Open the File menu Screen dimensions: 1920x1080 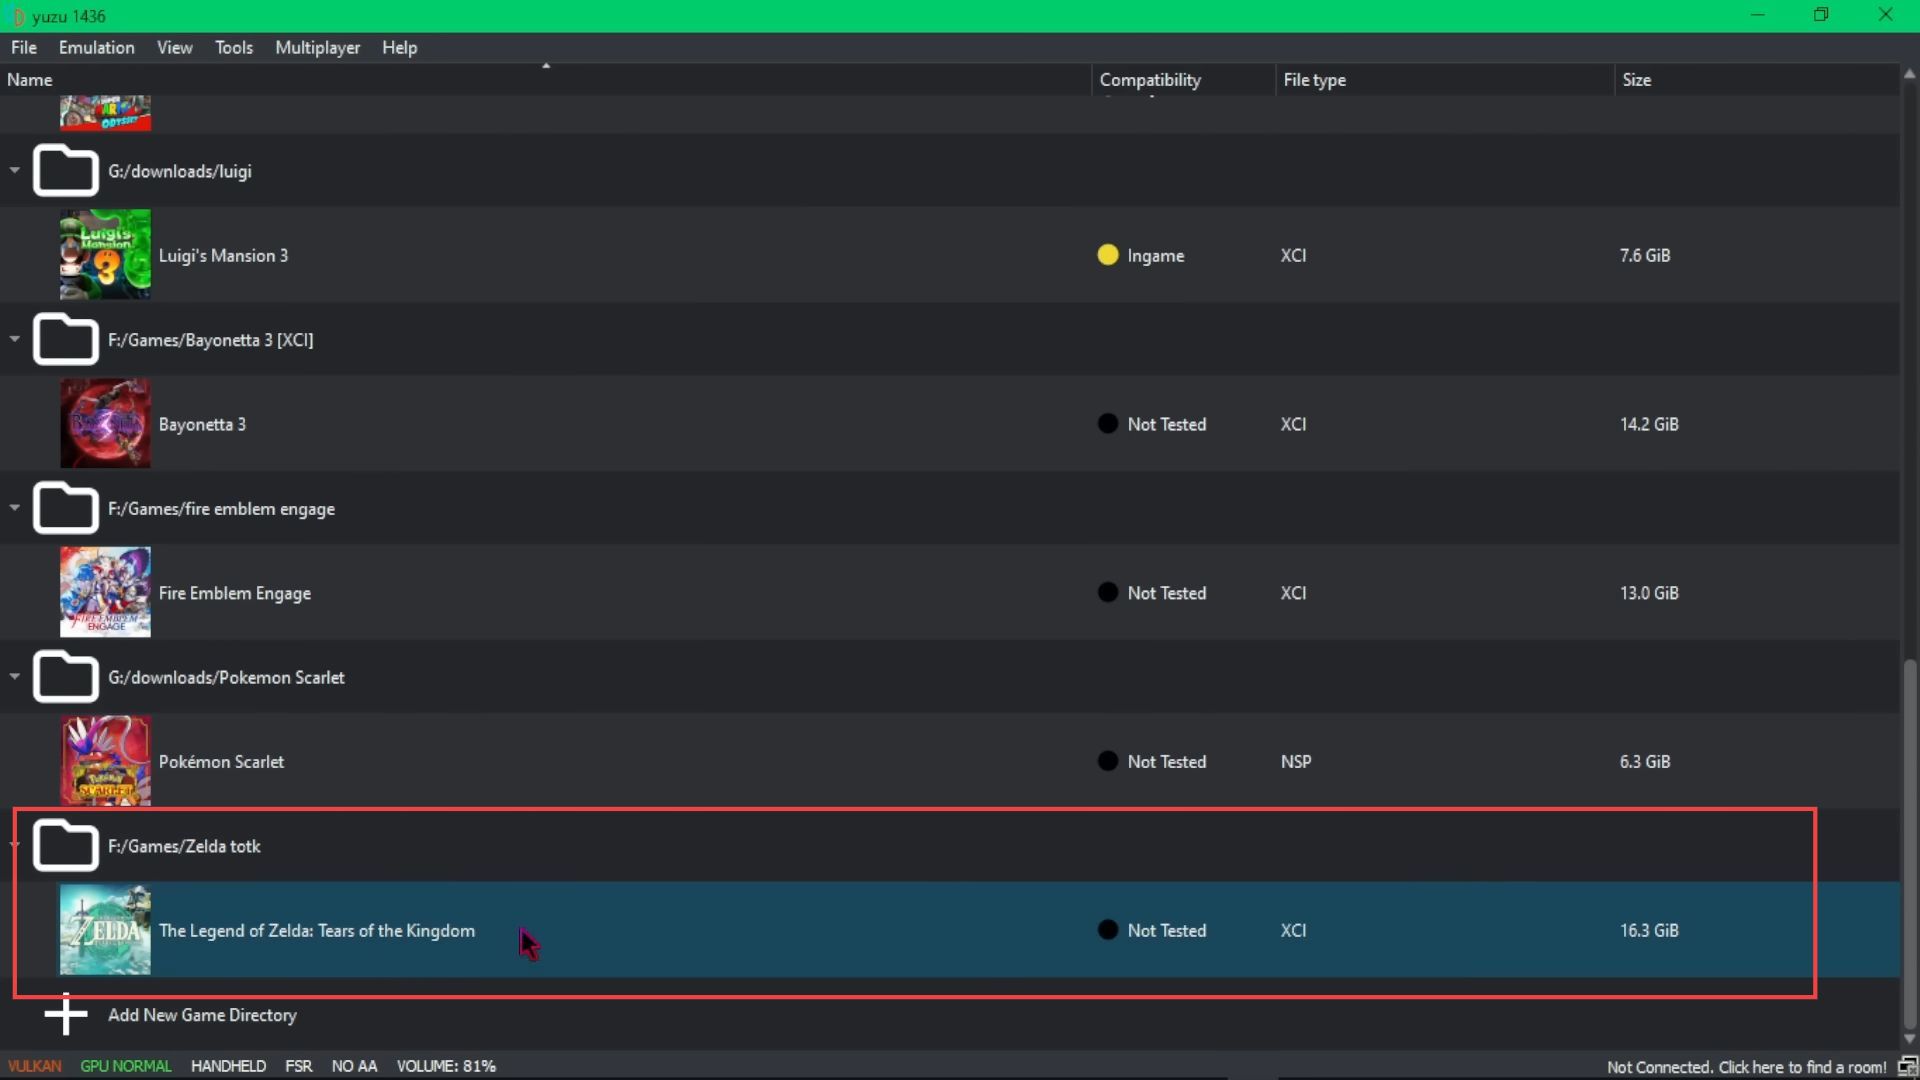22,47
